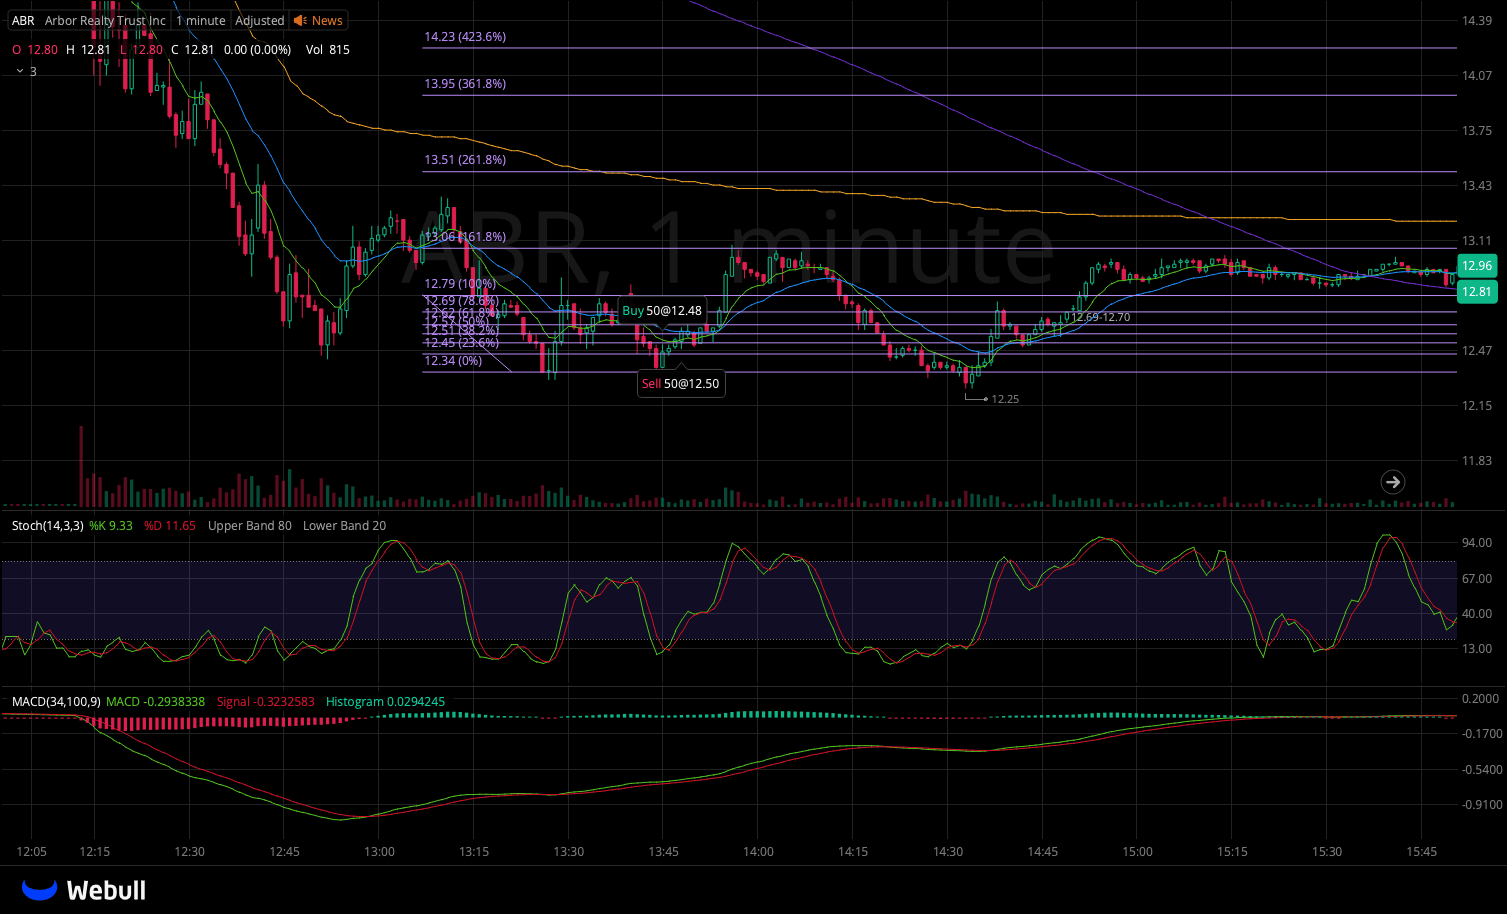Screen dimensions: 1507x914
Task: Click the 15:00 time axis label
Action: tap(1137, 851)
